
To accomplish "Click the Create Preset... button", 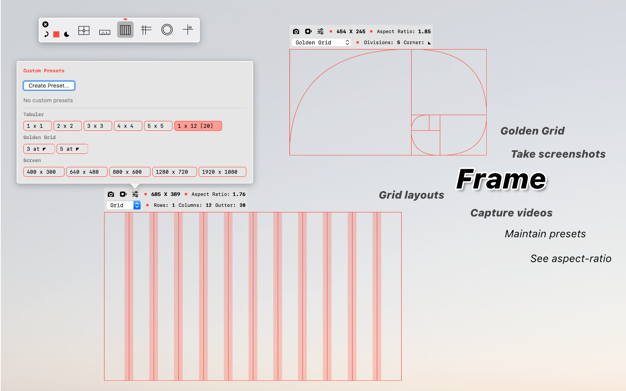I will click(49, 85).
